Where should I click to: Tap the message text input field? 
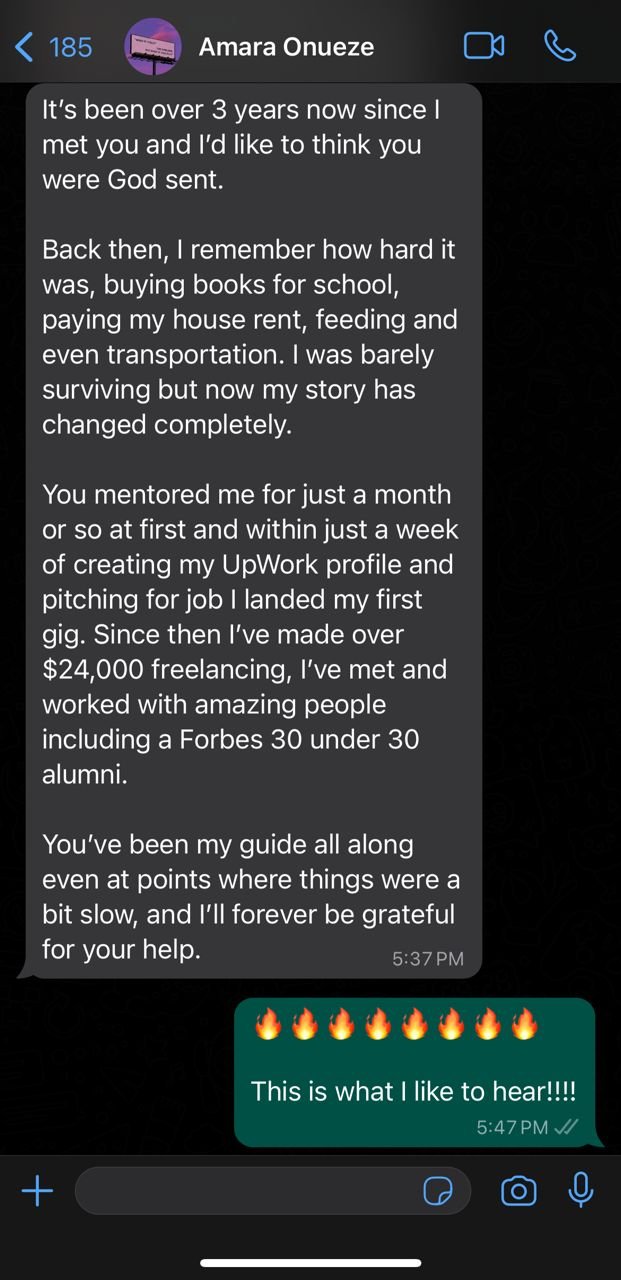click(x=250, y=1191)
